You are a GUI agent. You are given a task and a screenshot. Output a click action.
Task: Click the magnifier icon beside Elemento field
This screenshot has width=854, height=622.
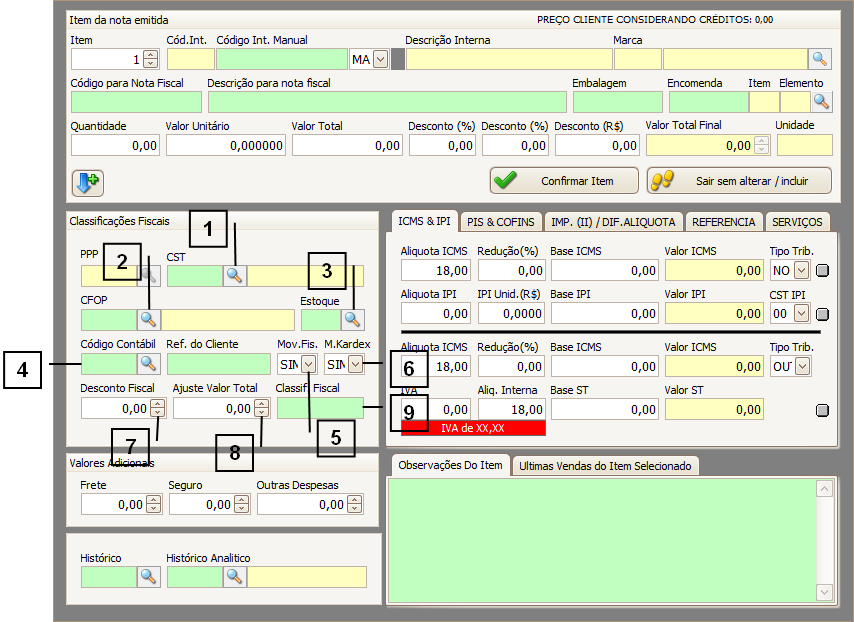click(821, 101)
